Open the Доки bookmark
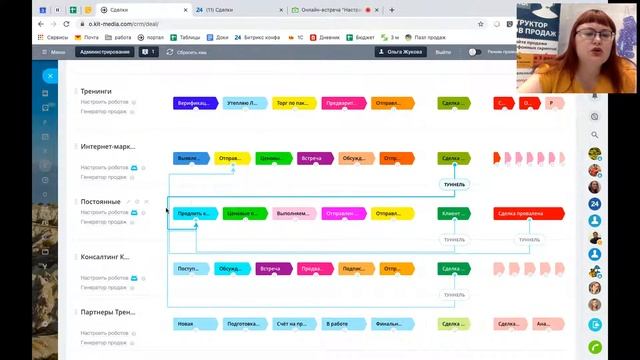640x360 pixels. (x=218, y=37)
